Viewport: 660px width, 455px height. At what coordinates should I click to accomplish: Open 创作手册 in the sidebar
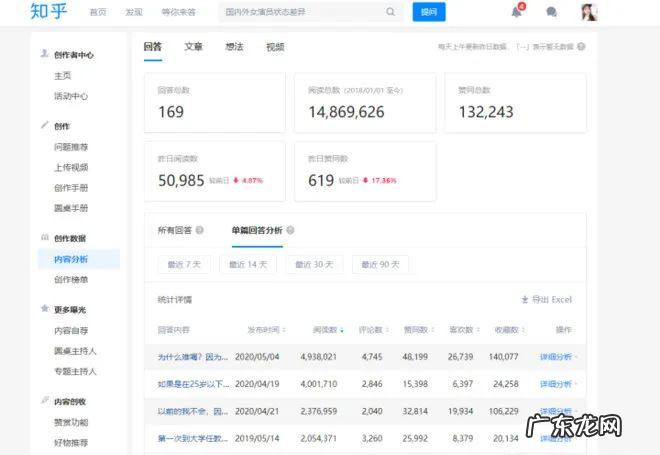71,188
